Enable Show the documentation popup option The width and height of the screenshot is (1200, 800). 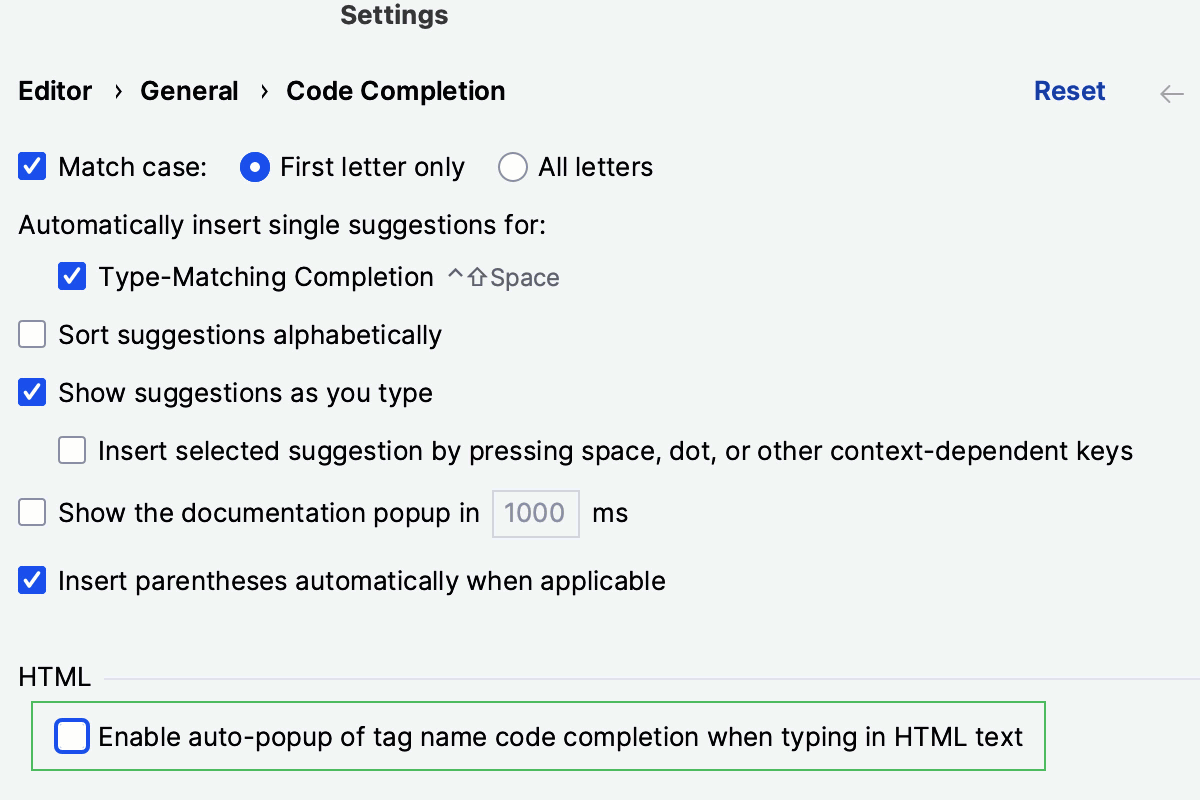click(31, 512)
